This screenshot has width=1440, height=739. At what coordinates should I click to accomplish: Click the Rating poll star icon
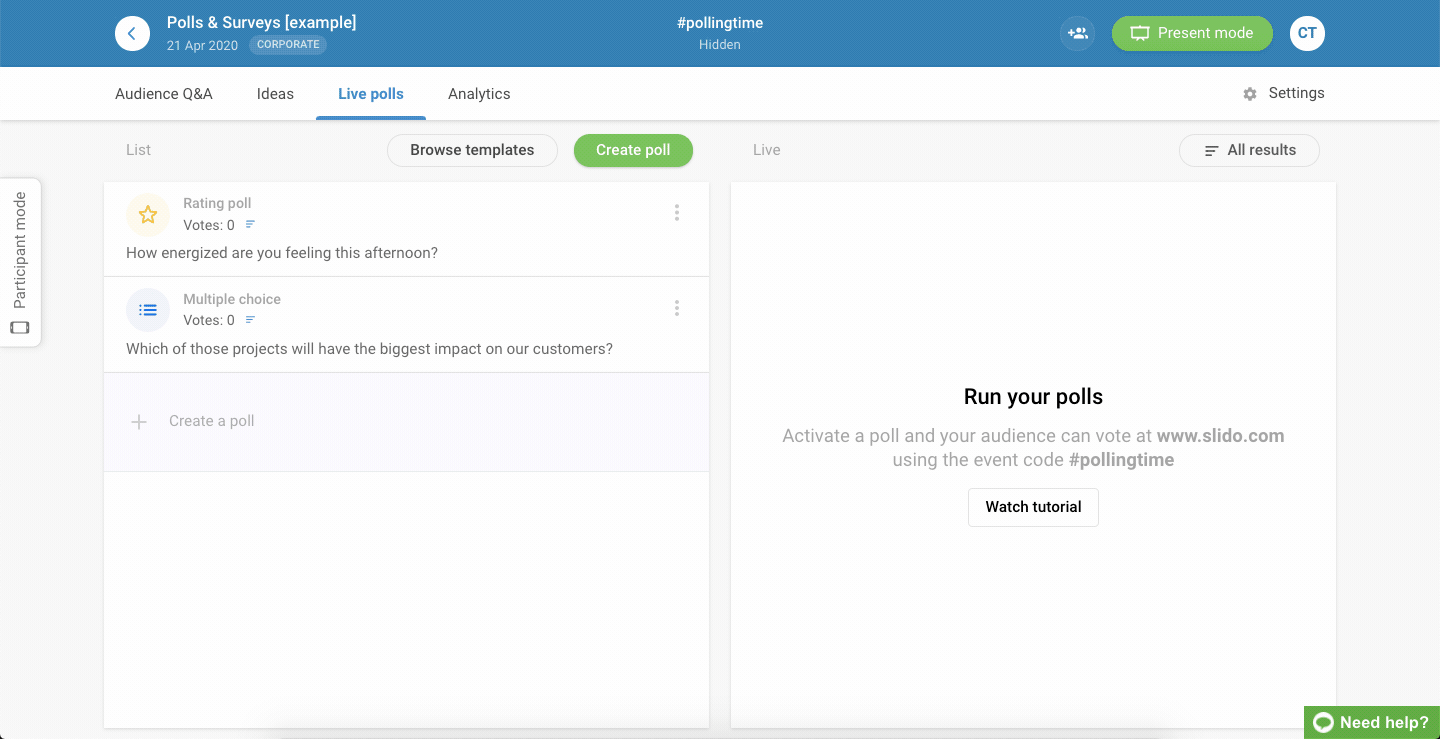[x=148, y=215]
